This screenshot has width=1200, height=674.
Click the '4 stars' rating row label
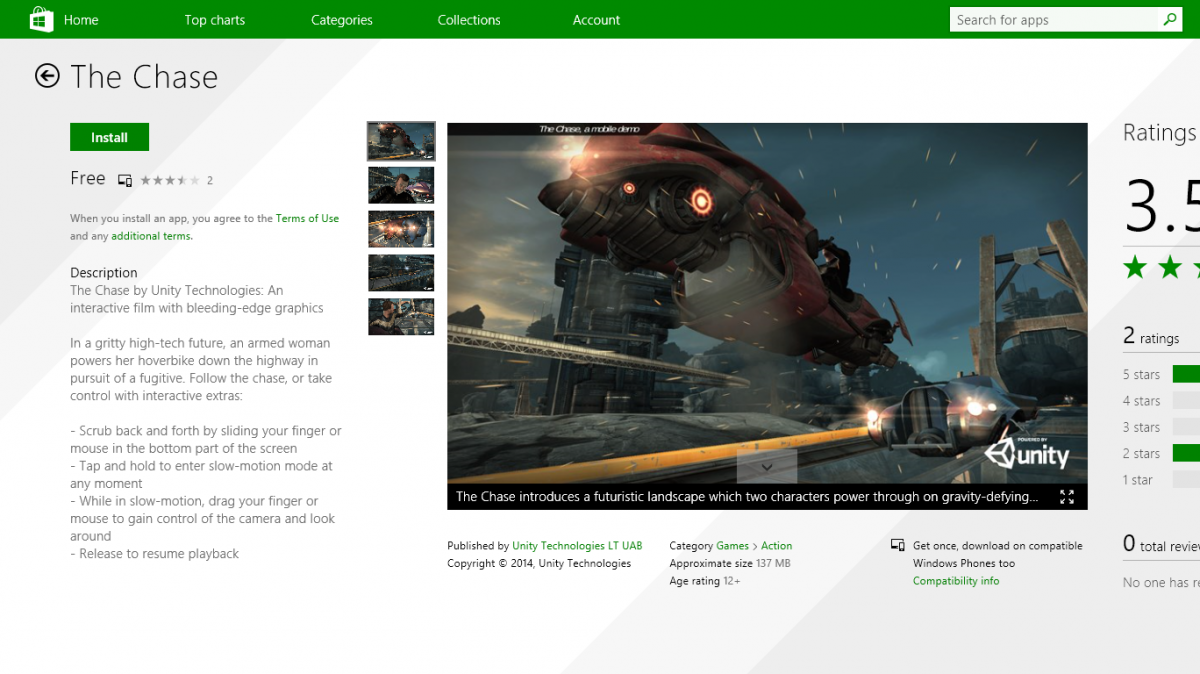tap(1141, 401)
